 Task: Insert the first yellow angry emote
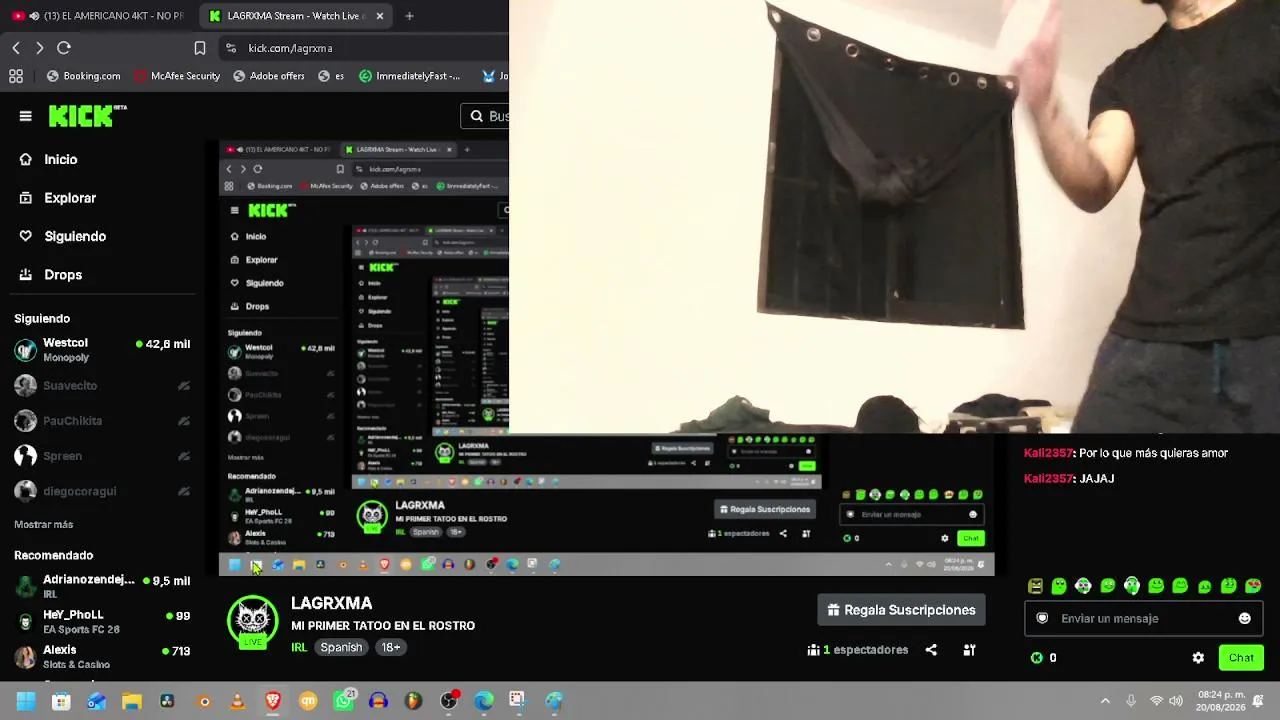pos(1035,586)
